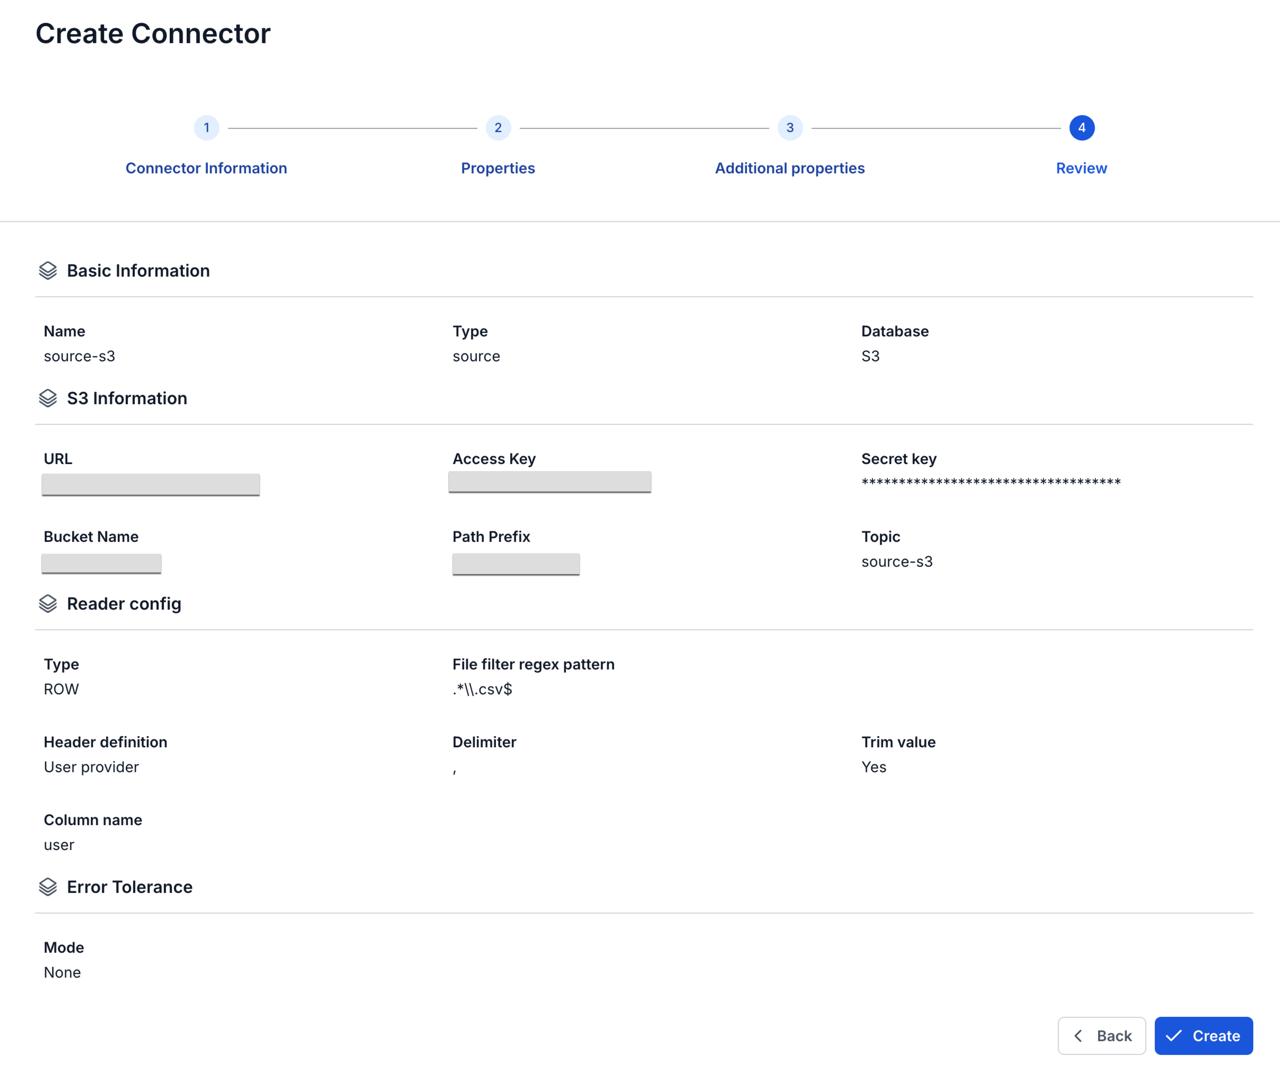Click the Basic Information section heading
This screenshot has width=1280, height=1088.
click(138, 271)
